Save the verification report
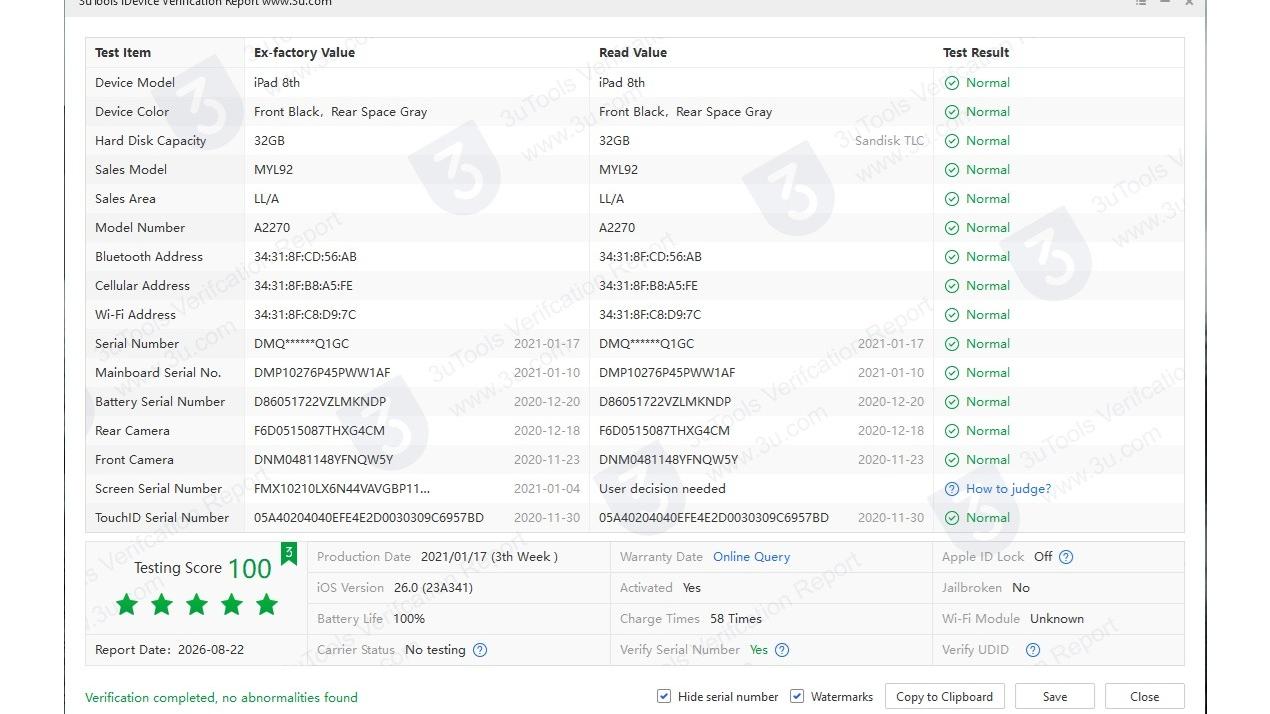This screenshot has width=1270, height=714. [x=1054, y=697]
